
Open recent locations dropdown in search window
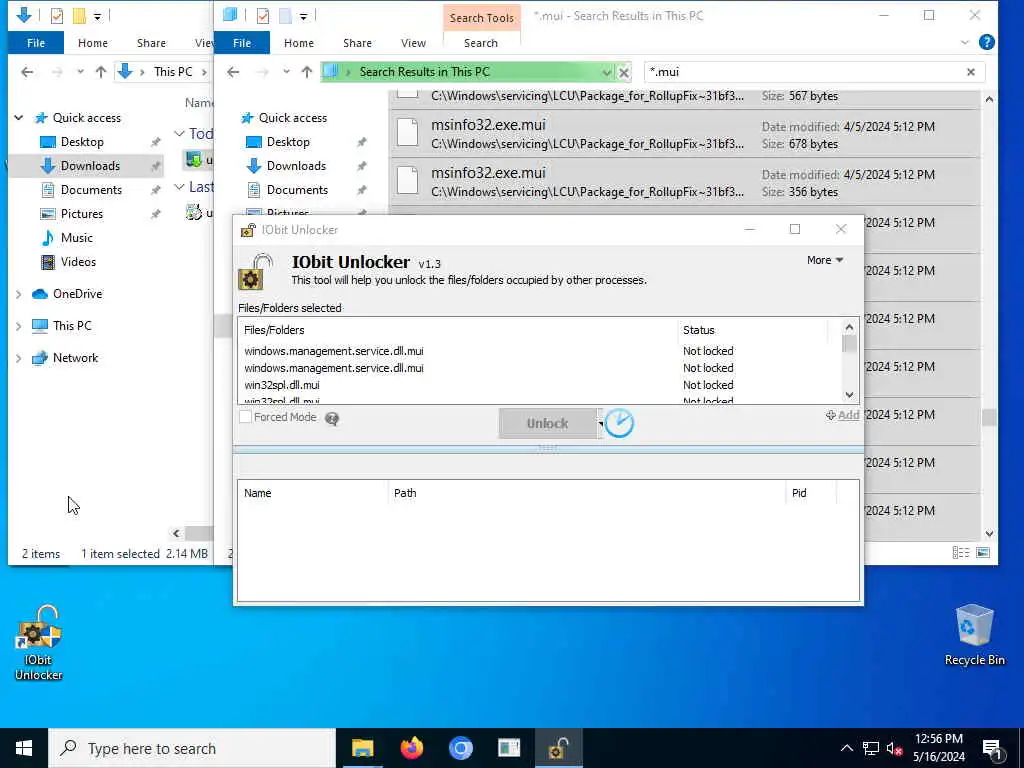pos(286,72)
